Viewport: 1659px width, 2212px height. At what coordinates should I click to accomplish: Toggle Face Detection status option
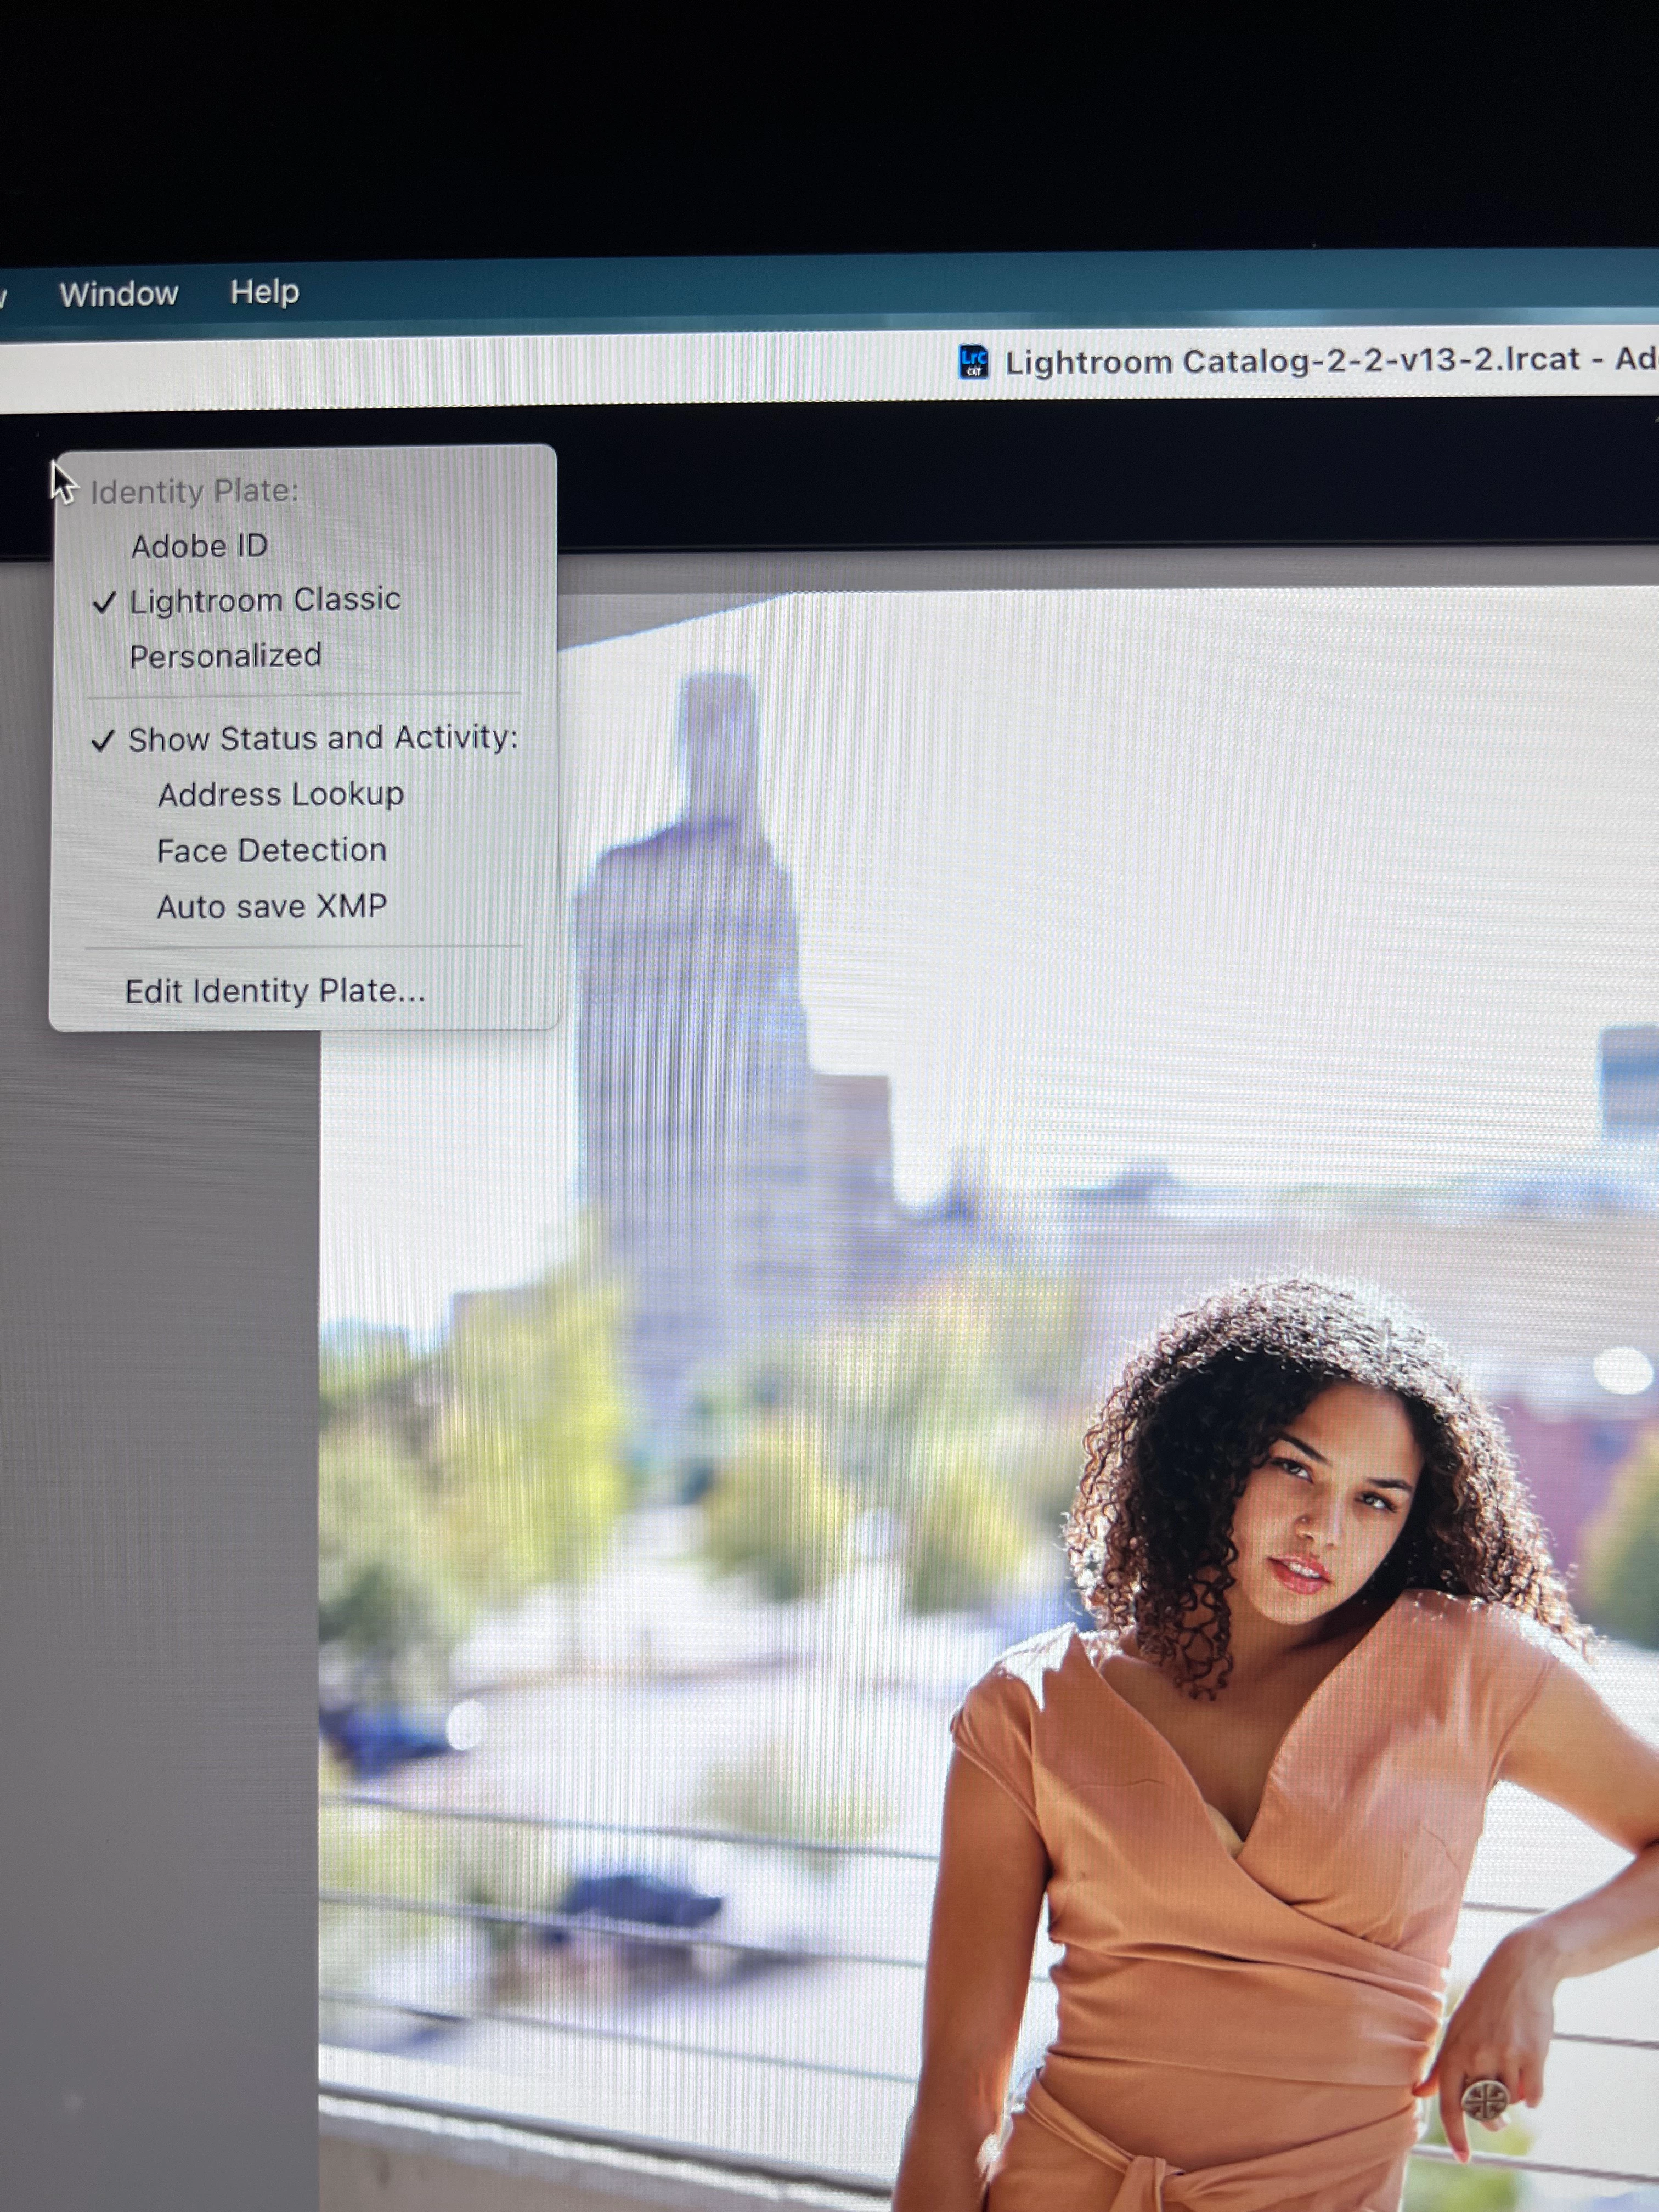(x=271, y=850)
